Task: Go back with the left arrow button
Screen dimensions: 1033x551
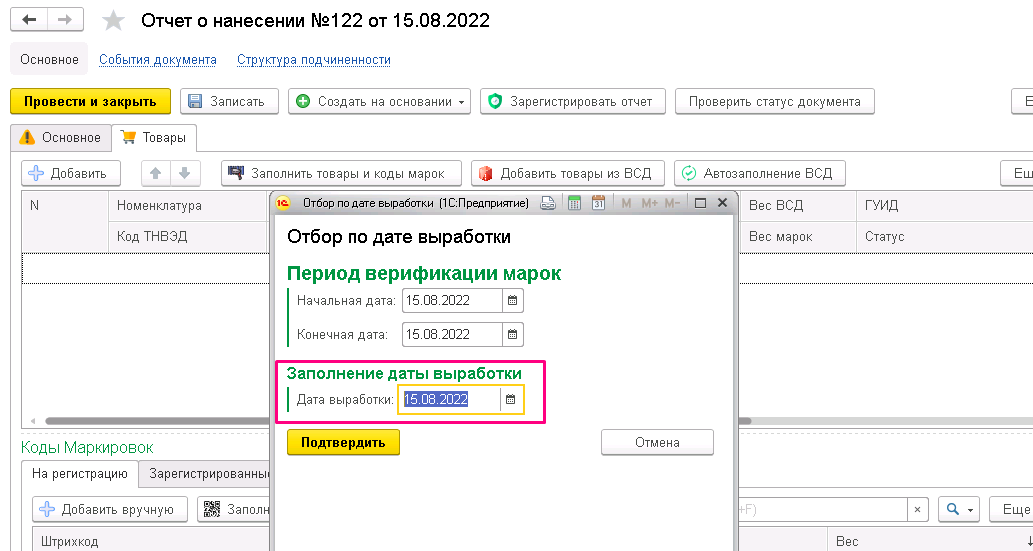Action: point(29,20)
